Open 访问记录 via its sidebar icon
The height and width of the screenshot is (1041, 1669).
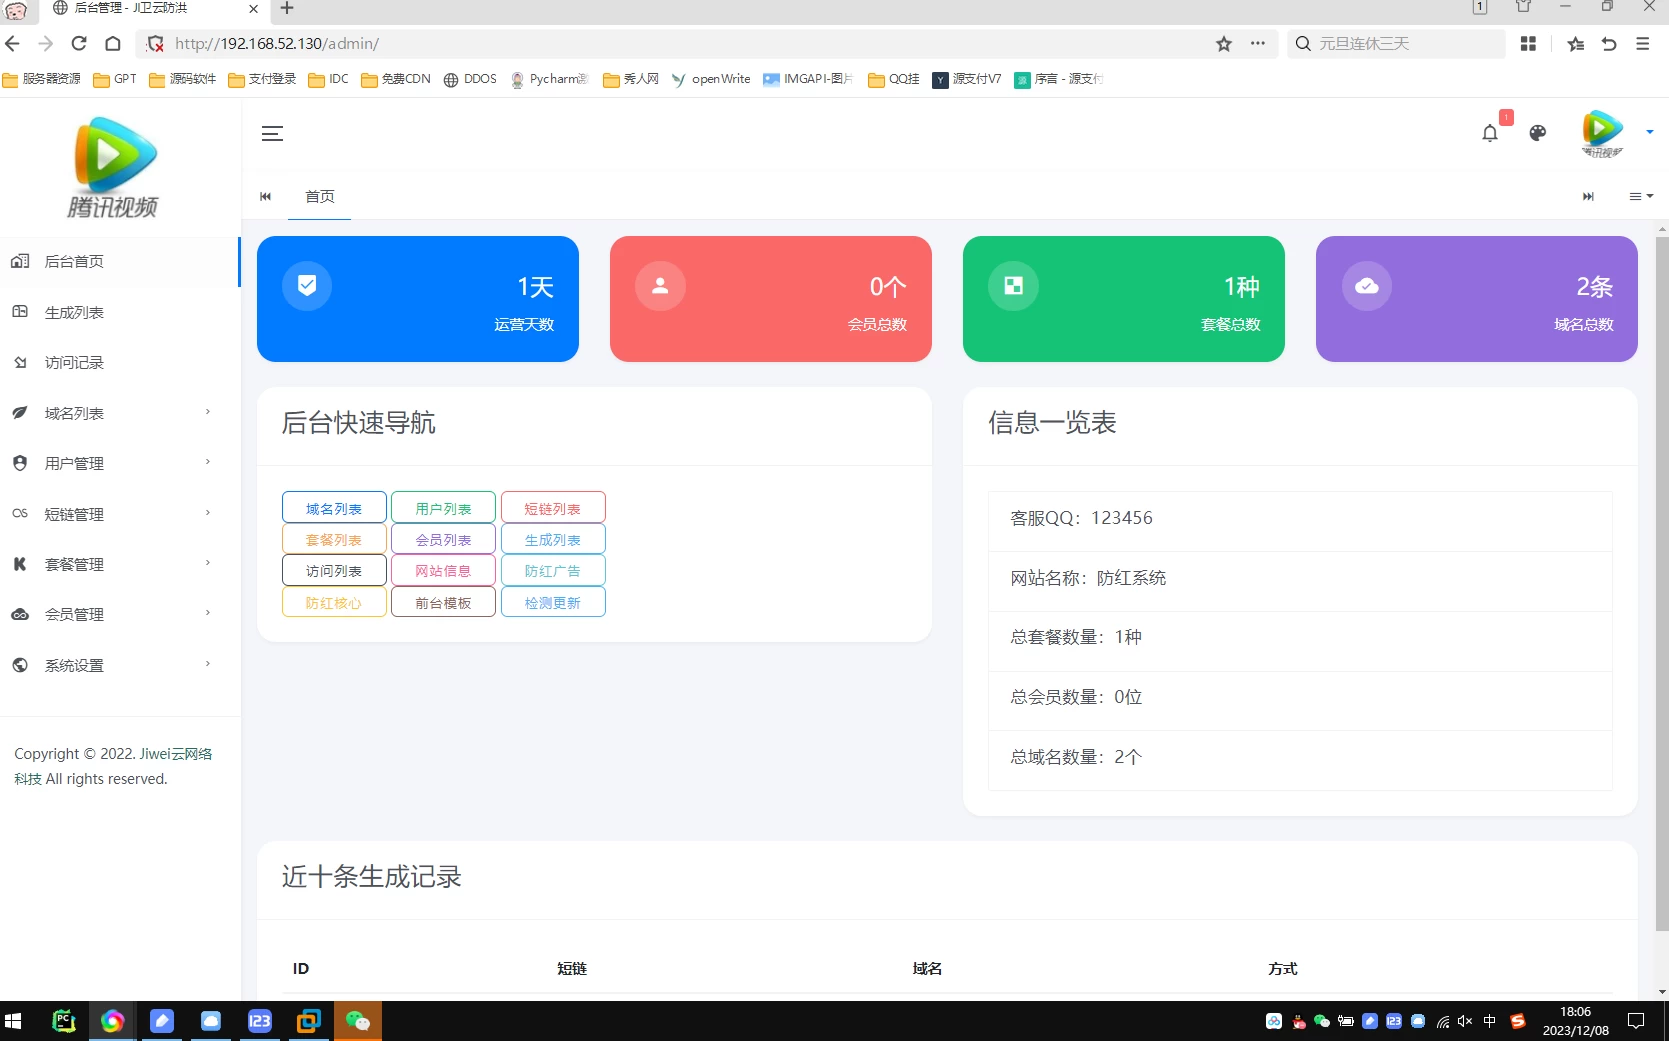20,362
